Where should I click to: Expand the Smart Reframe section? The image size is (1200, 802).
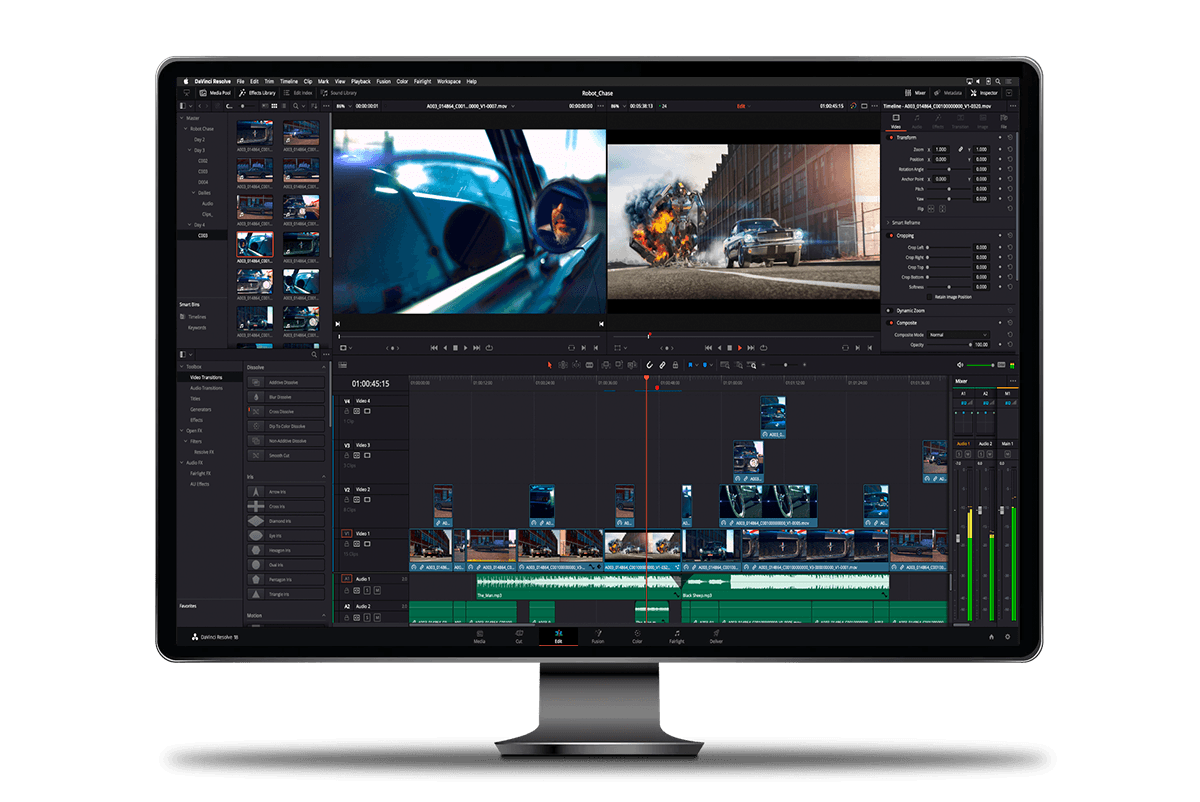(888, 222)
